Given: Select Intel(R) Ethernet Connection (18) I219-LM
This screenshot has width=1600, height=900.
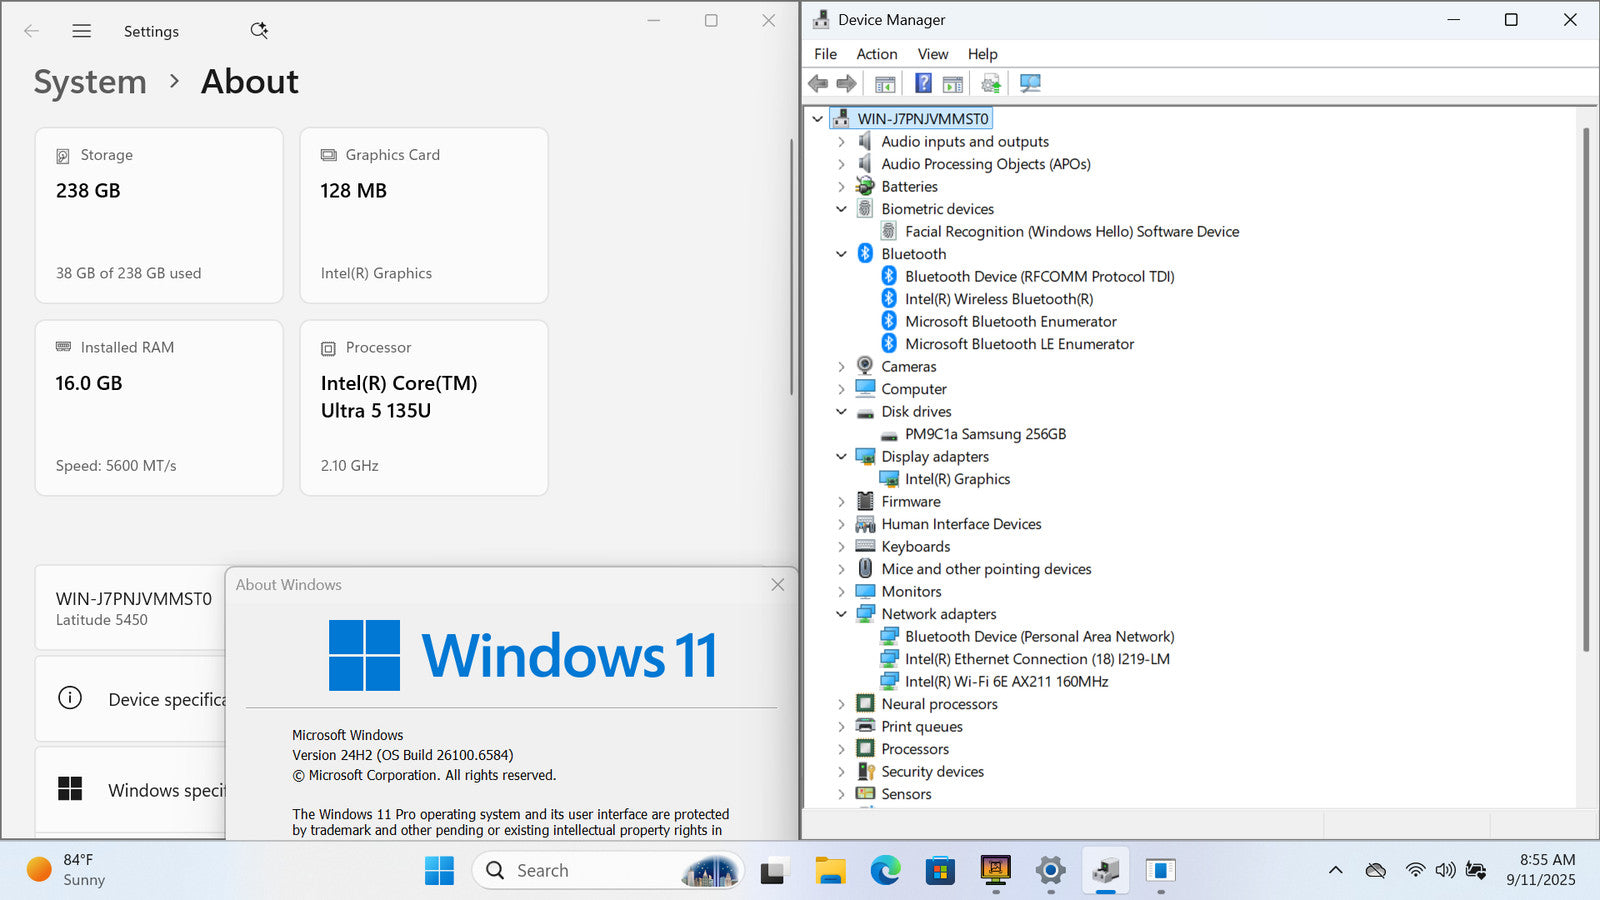Looking at the screenshot, I should [x=1037, y=659].
